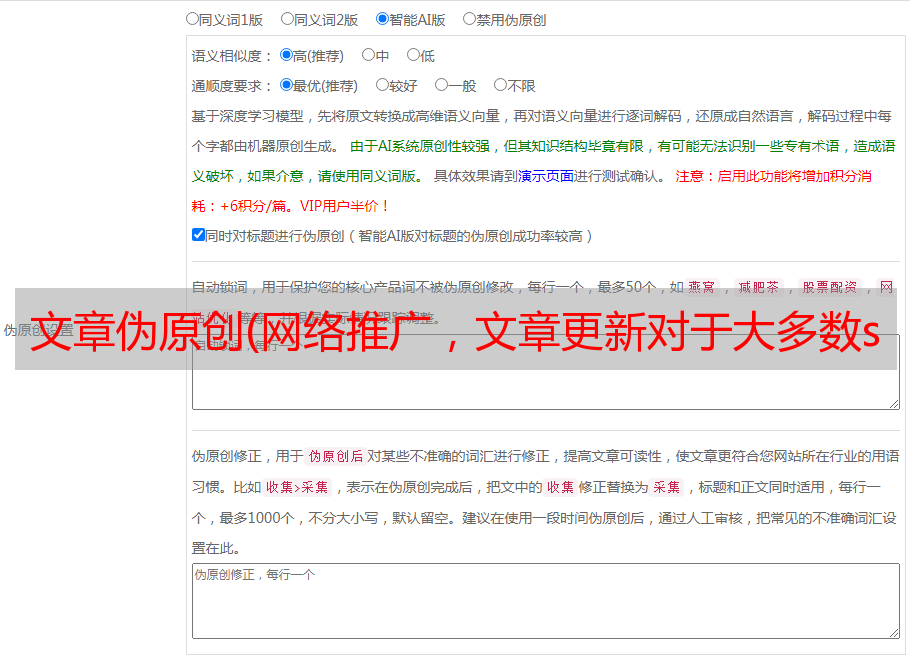
Task: Grab the resize handle of 伪原创修正 textarea
Action: pyautogui.click(x=894, y=633)
